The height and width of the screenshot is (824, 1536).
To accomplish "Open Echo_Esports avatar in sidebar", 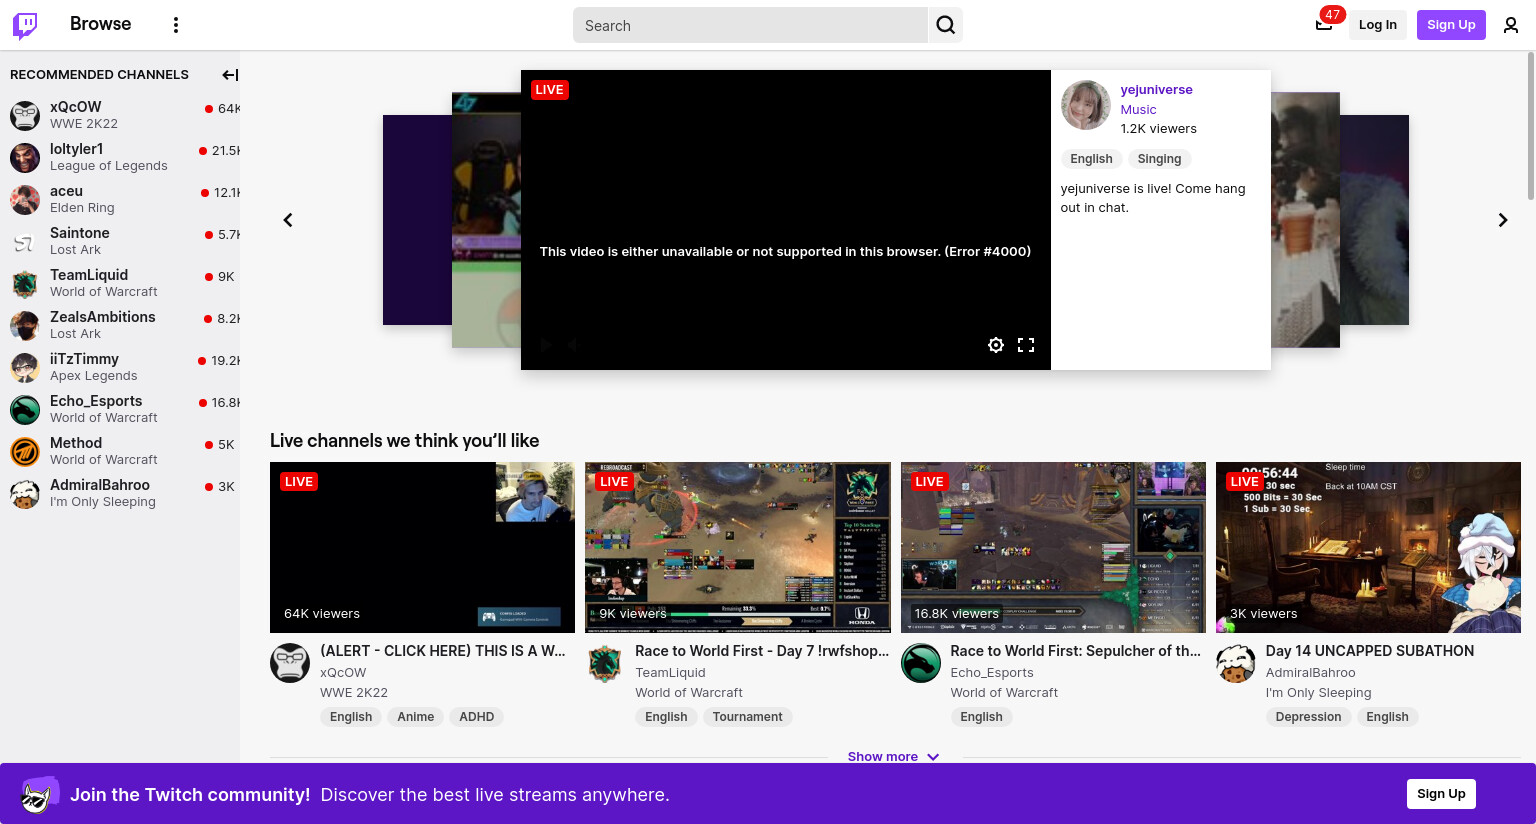I will (x=25, y=409).
